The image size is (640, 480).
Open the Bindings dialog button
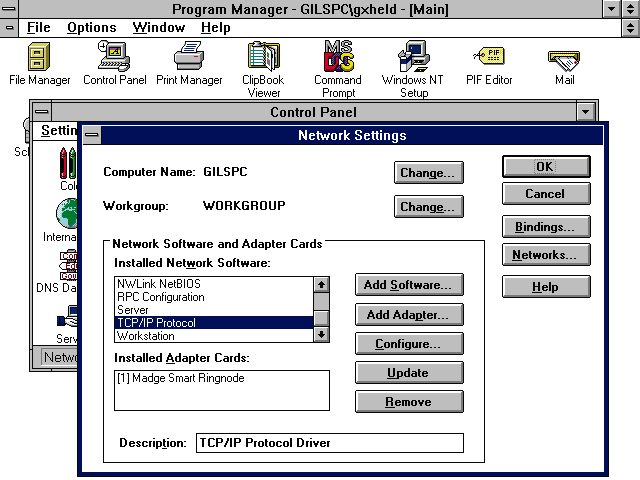pos(545,227)
